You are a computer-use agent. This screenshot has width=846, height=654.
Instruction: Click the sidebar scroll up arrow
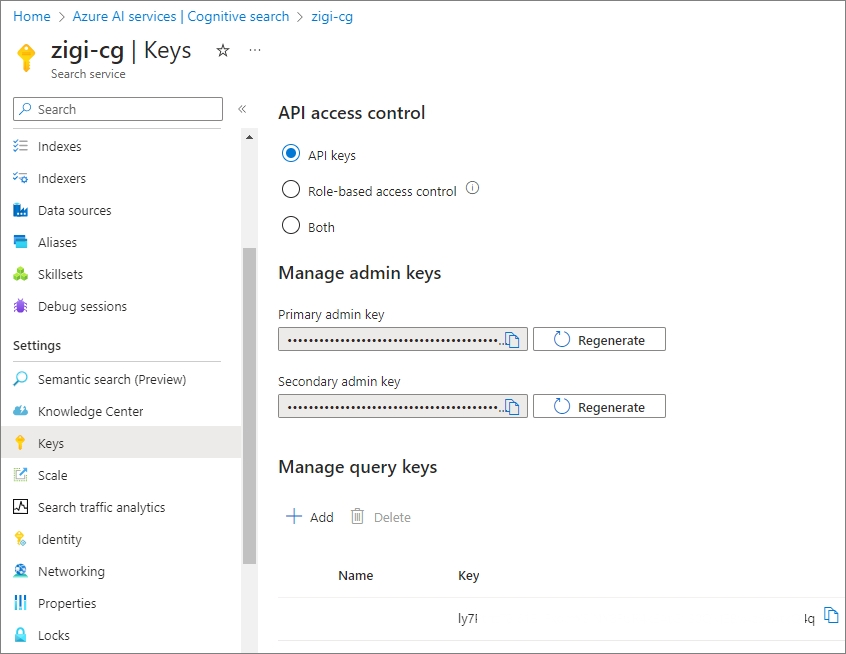coord(249,137)
